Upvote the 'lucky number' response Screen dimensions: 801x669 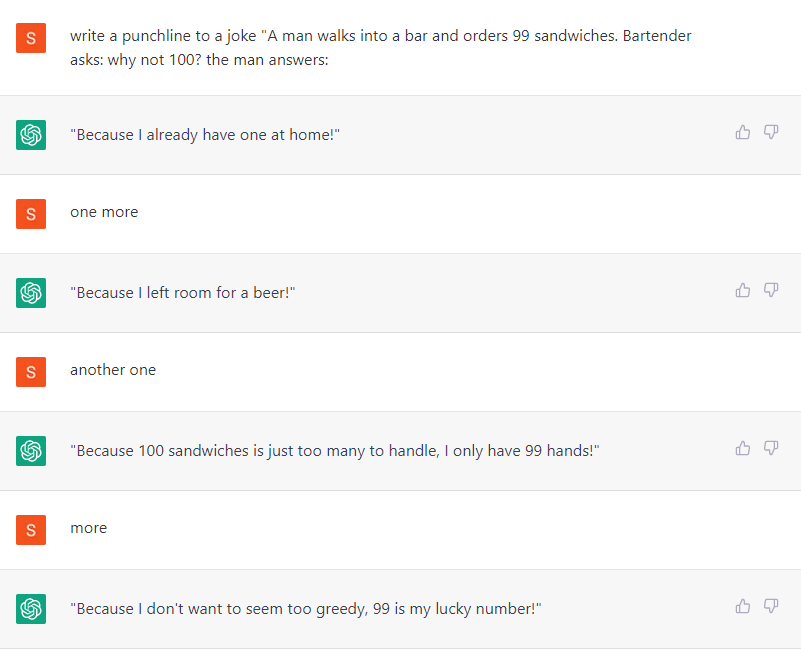[x=742, y=606]
